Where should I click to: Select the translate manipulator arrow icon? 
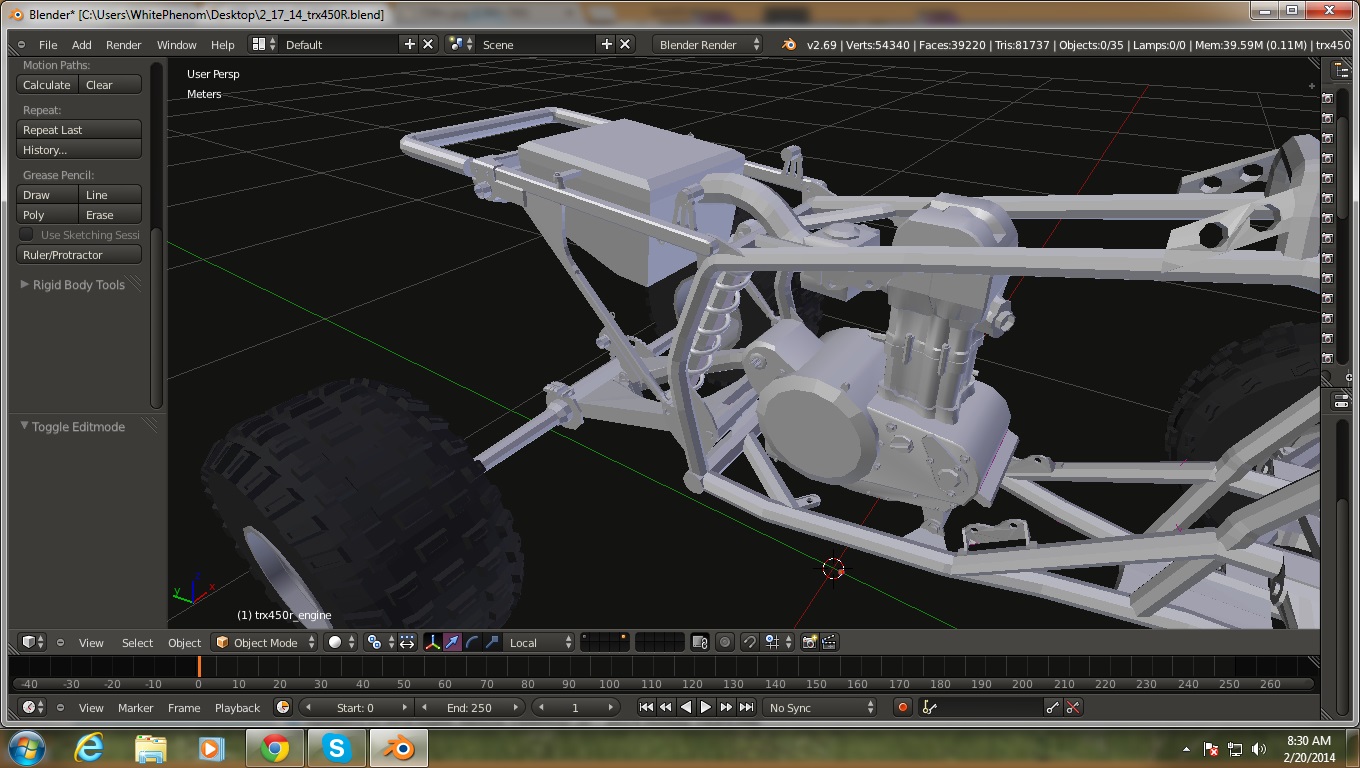click(453, 642)
